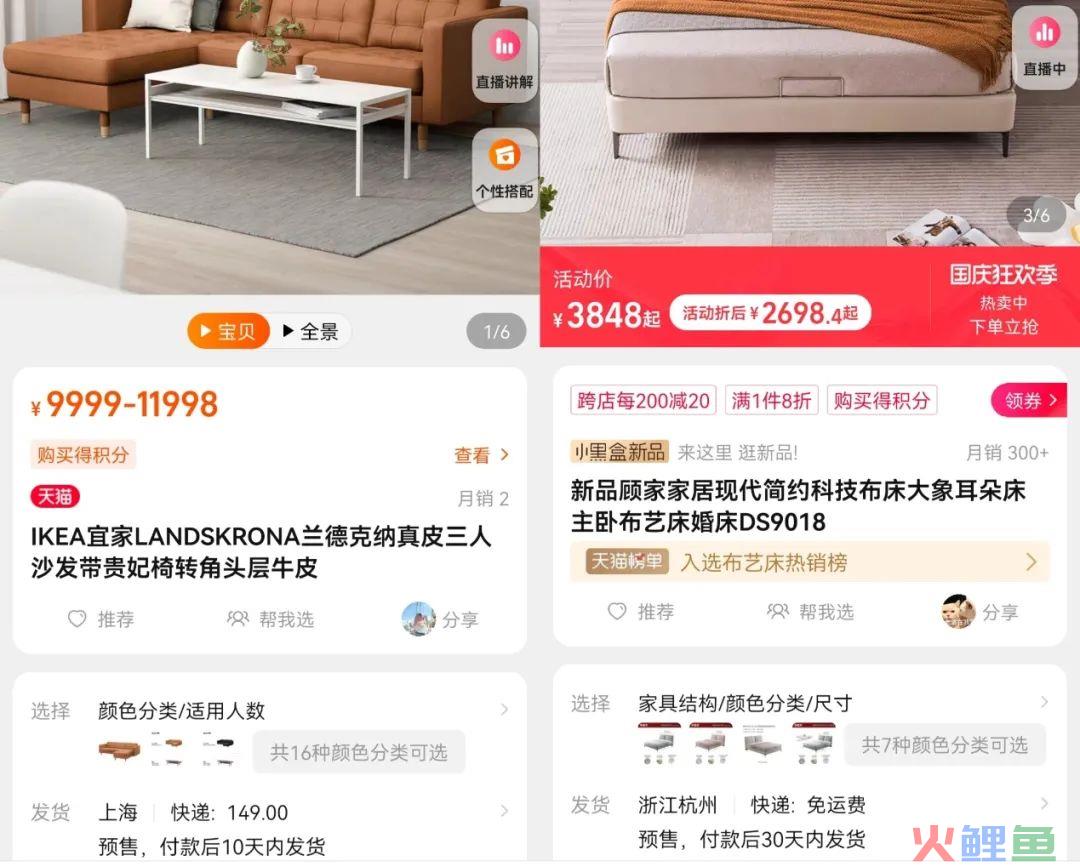
Task: Tap heart 推荐 under IKEA sofa
Action: pos(101,619)
